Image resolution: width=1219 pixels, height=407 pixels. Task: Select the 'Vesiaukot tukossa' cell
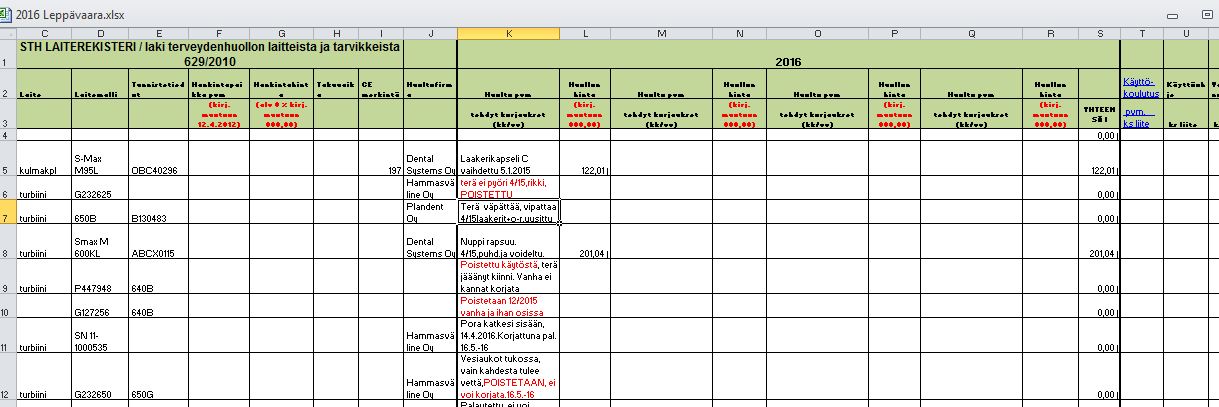pyautogui.click(x=508, y=377)
